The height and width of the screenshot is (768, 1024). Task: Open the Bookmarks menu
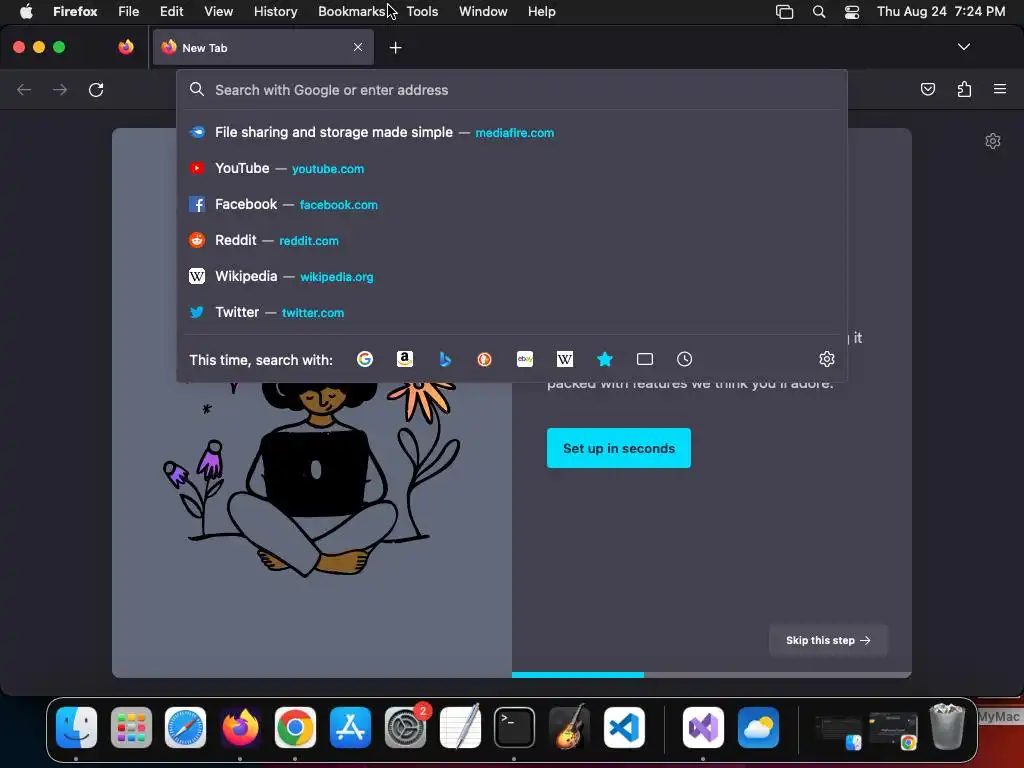click(x=351, y=11)
